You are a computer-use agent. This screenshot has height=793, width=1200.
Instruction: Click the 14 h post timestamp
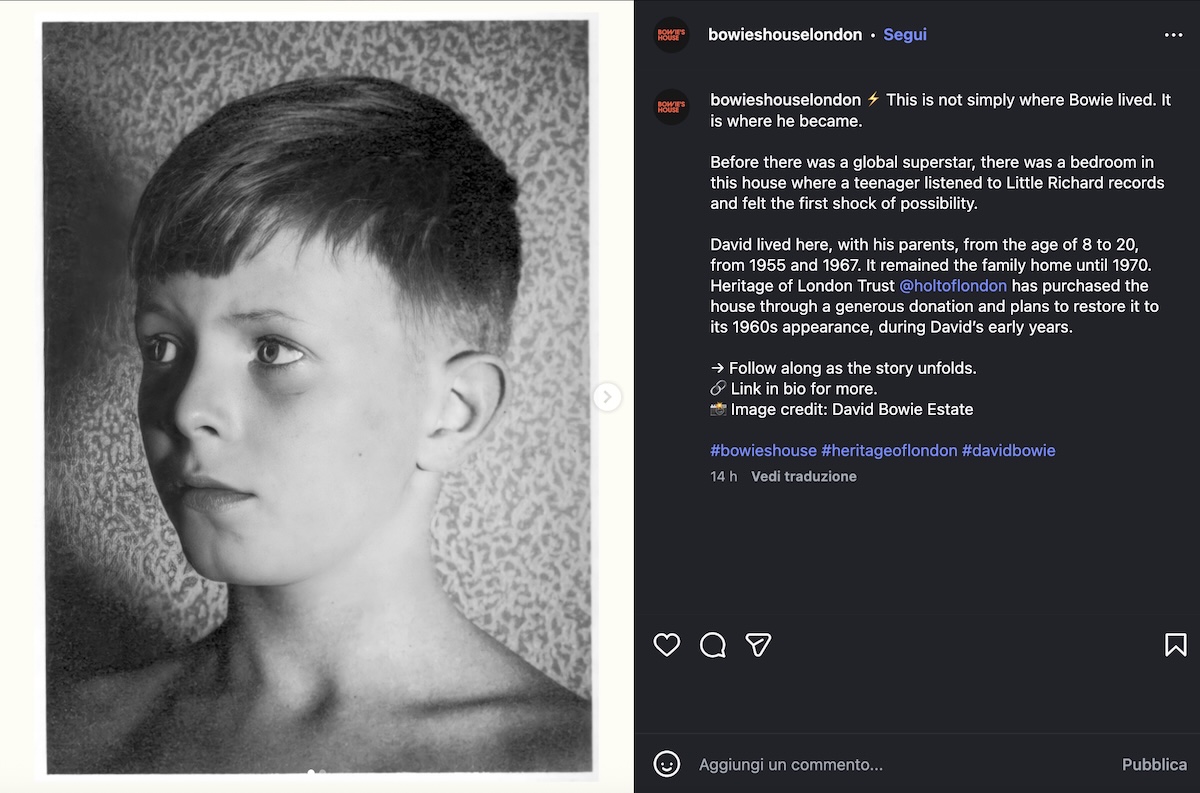pyautogui.click(x=723, y=477)
